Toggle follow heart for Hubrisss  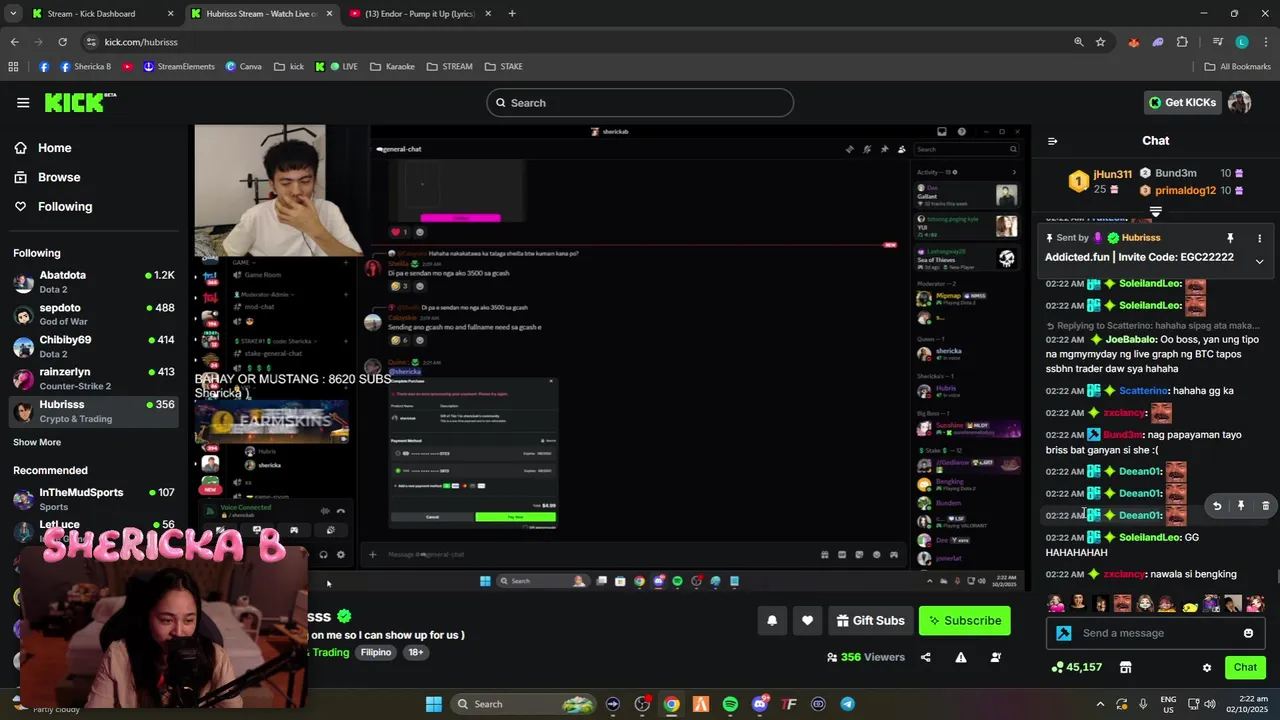[807, 621]
